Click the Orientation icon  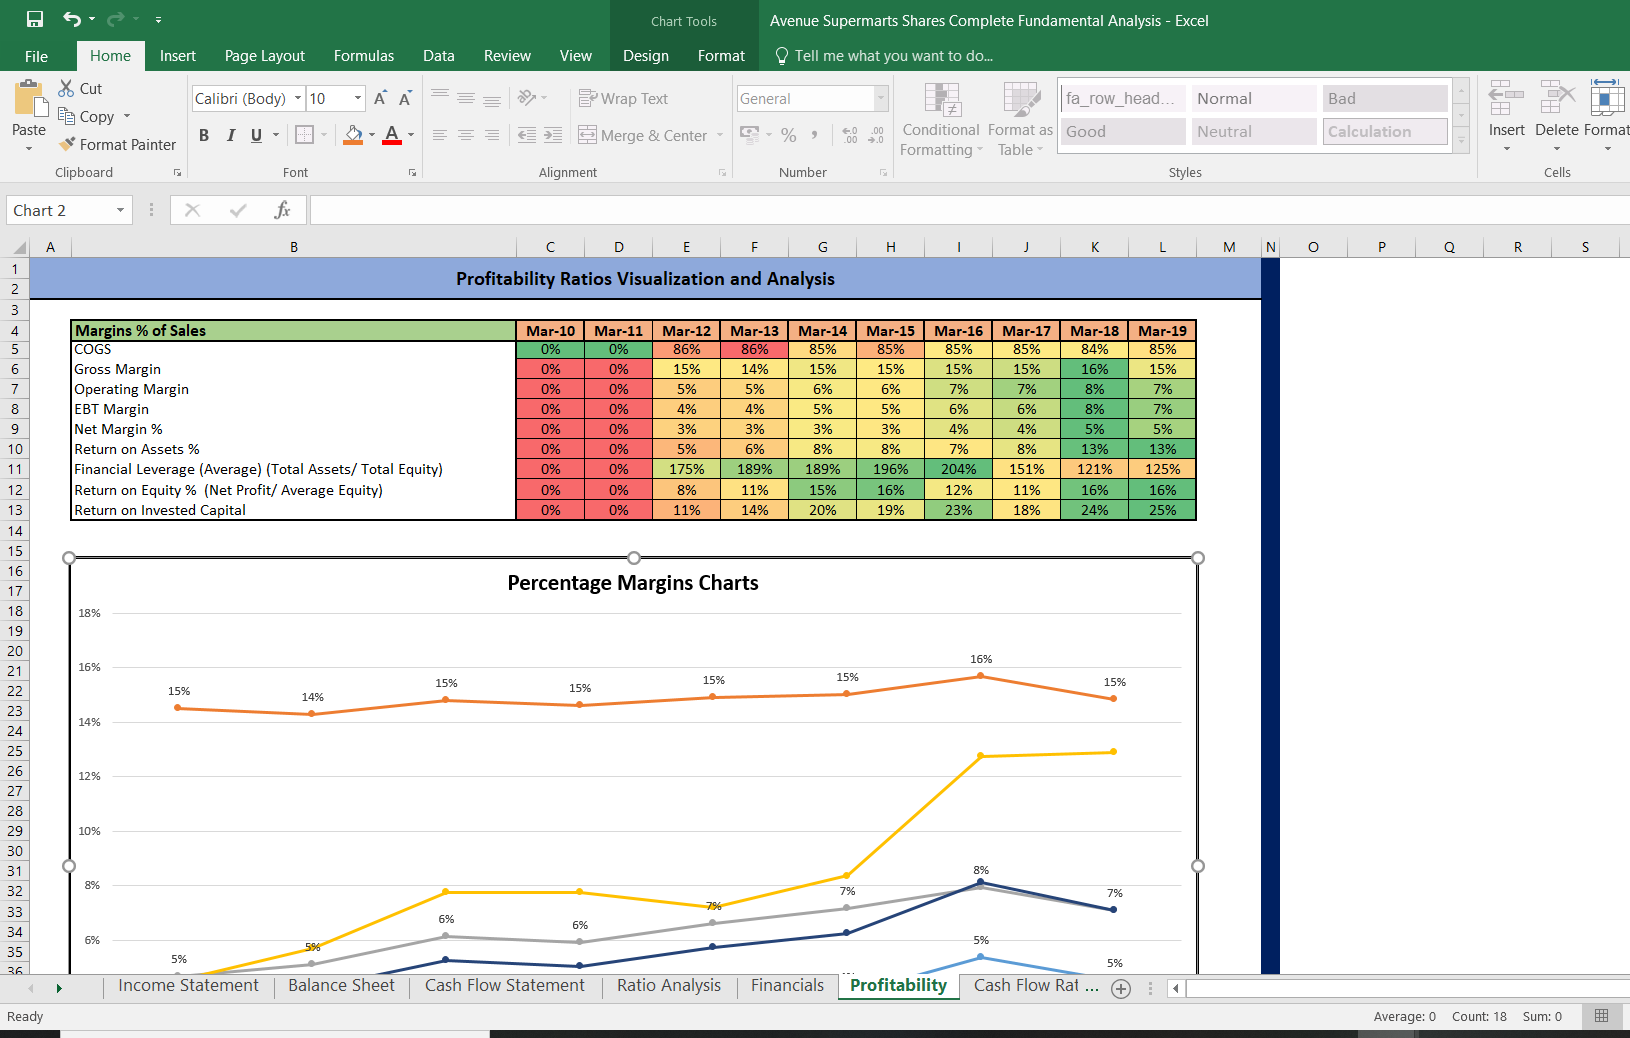click(527, 98)
